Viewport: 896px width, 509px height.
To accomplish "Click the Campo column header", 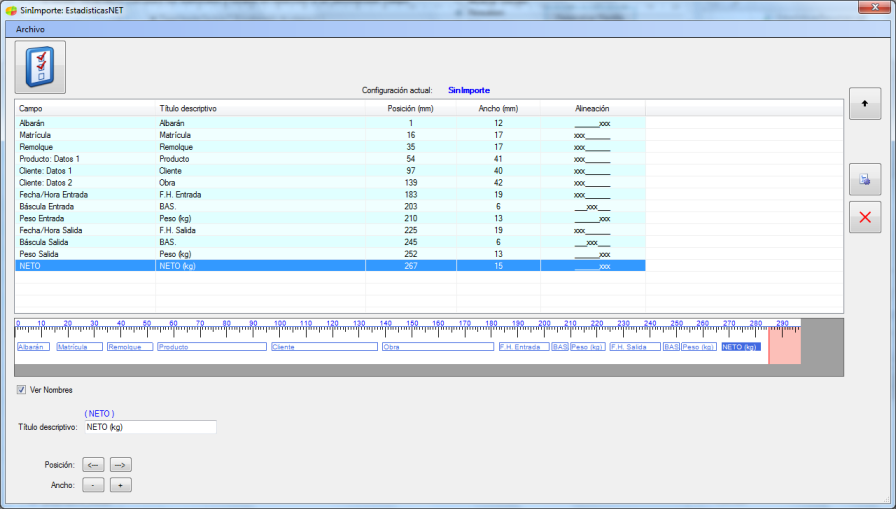I will [x=85, y=108].
